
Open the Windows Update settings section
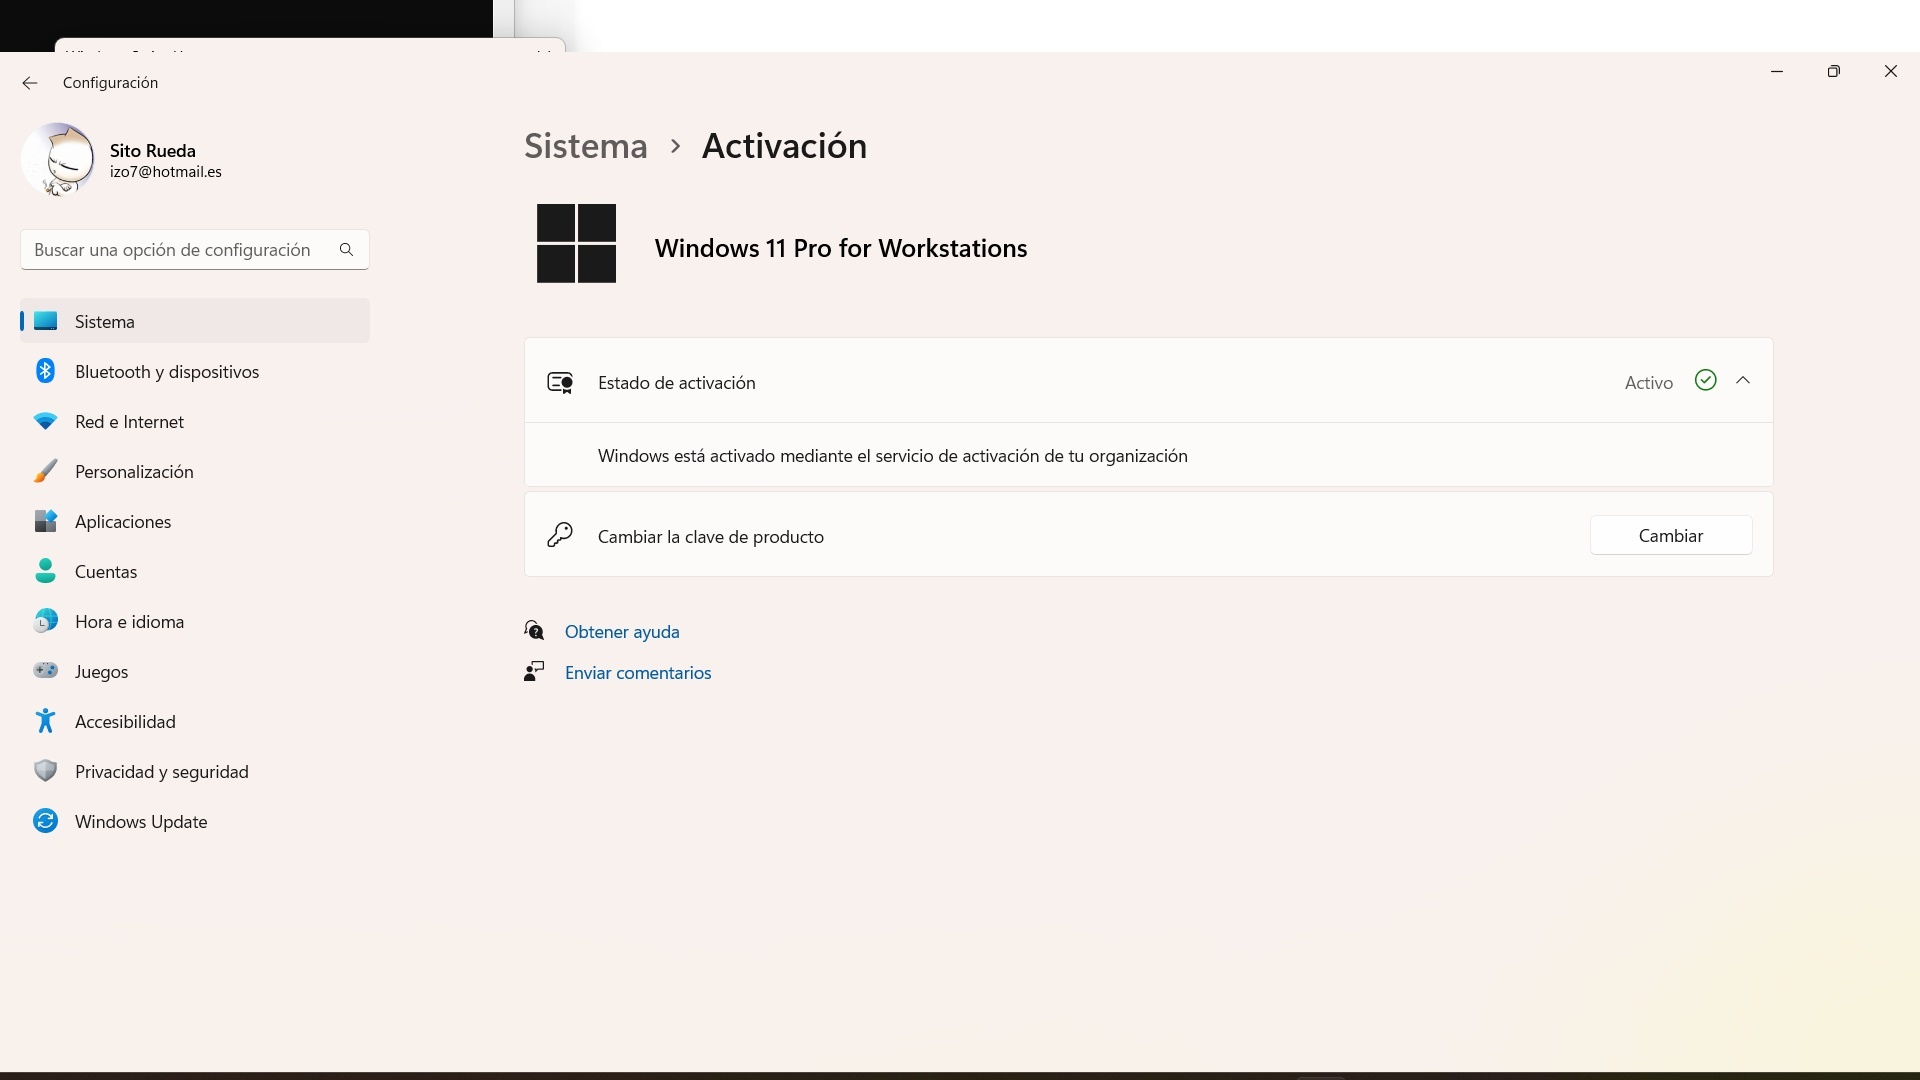141,822
